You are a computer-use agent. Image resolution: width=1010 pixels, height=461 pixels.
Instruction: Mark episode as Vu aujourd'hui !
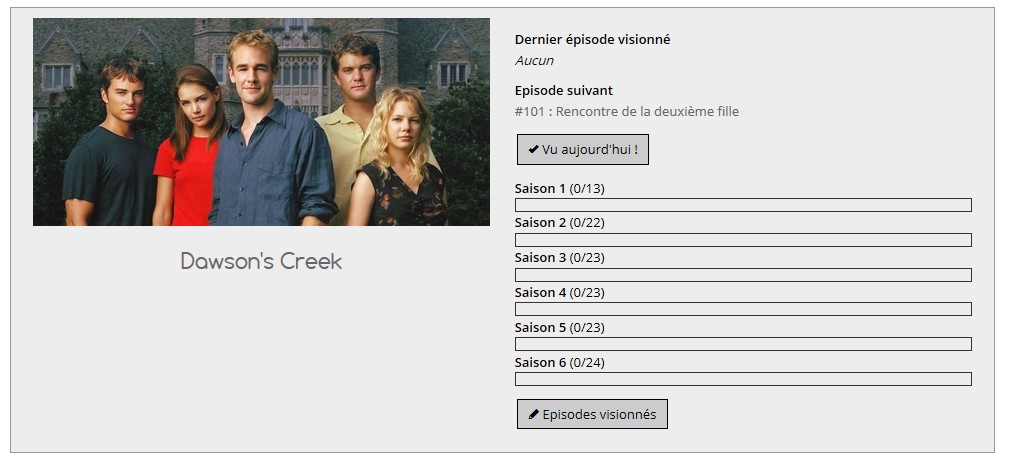583,149
